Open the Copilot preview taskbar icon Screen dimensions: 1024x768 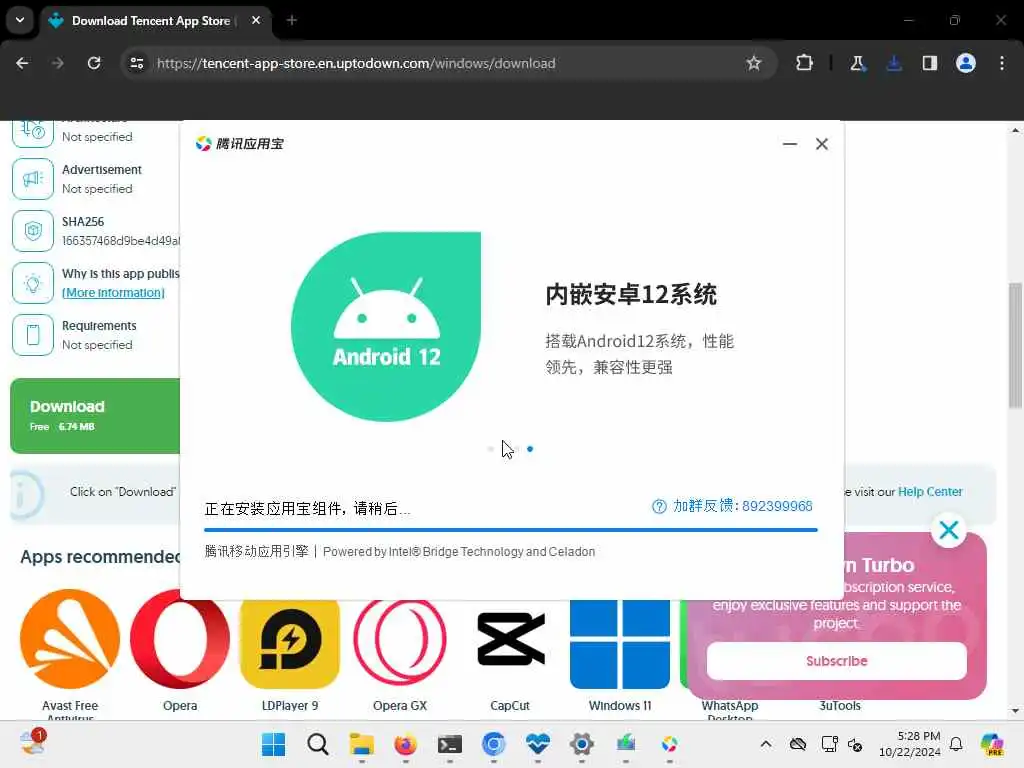pyautogui.click(x=993, y=744)
